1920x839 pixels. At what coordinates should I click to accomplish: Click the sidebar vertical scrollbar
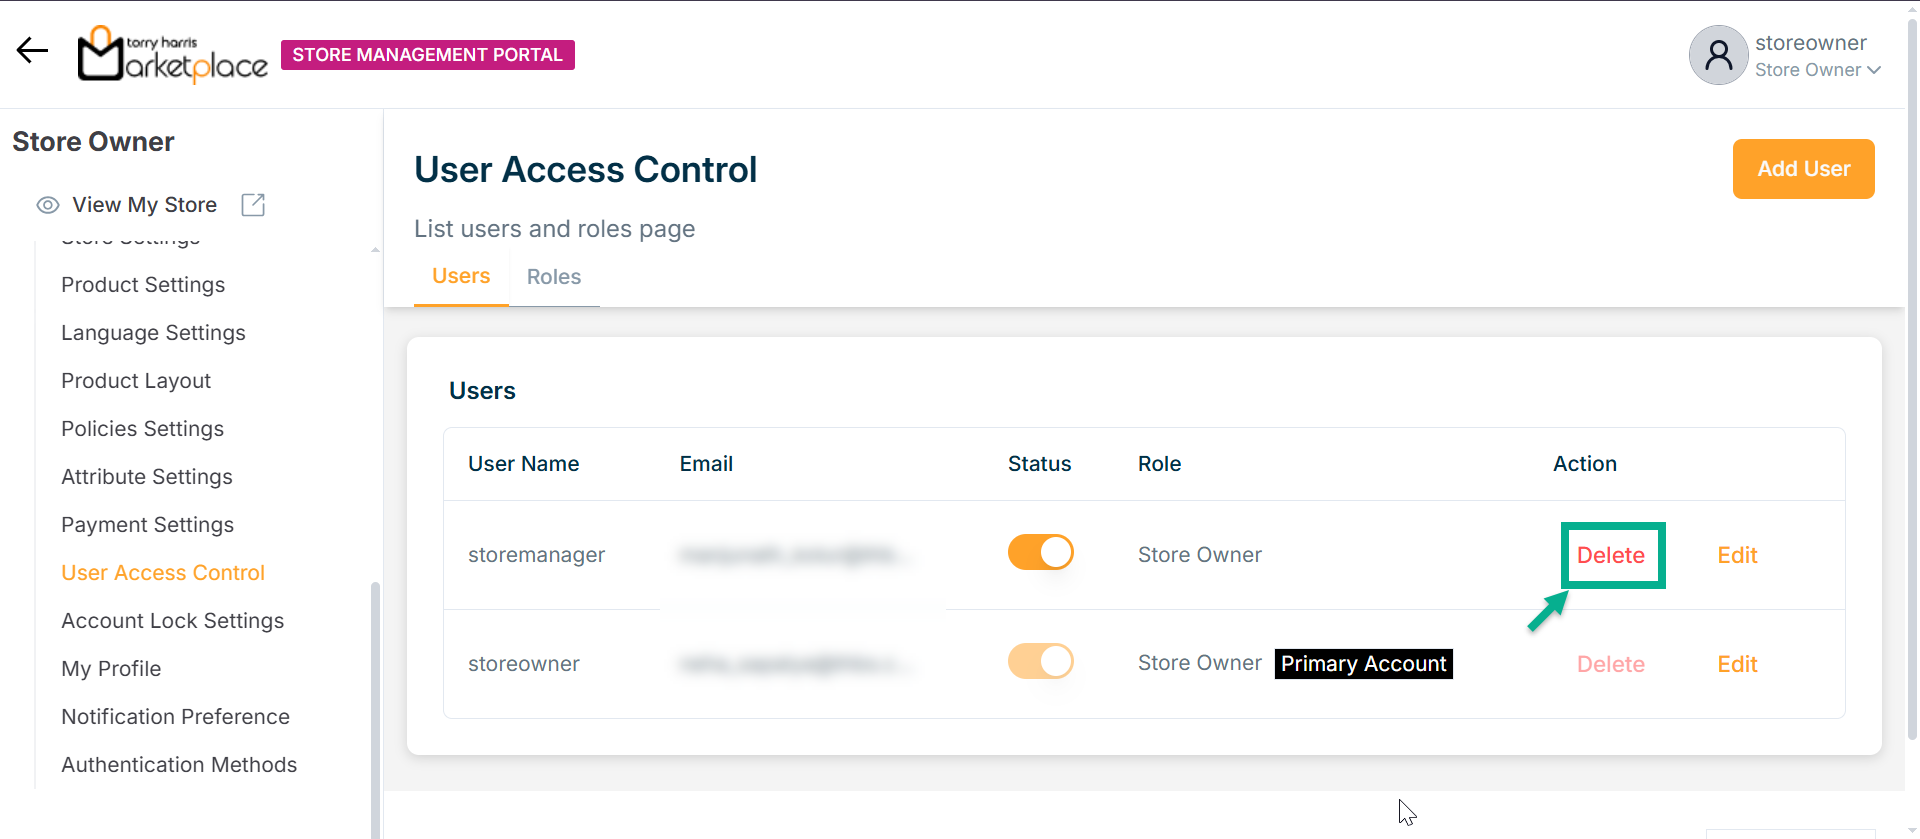375,700
